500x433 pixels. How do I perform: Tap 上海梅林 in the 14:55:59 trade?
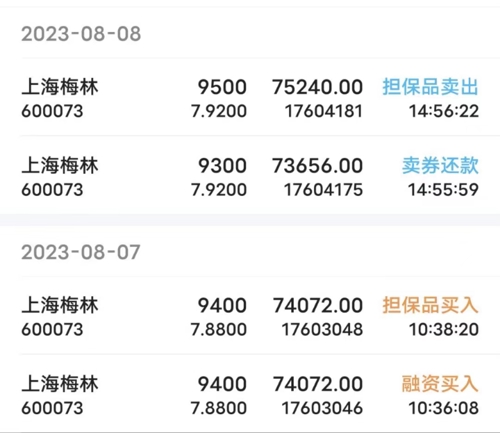pos(60,165)
